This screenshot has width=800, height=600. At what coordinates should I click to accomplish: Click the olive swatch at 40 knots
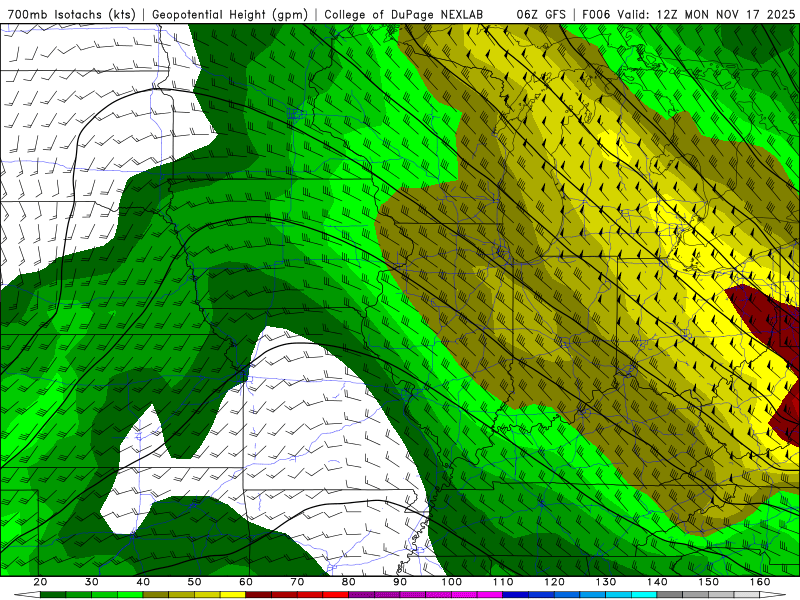156,594
